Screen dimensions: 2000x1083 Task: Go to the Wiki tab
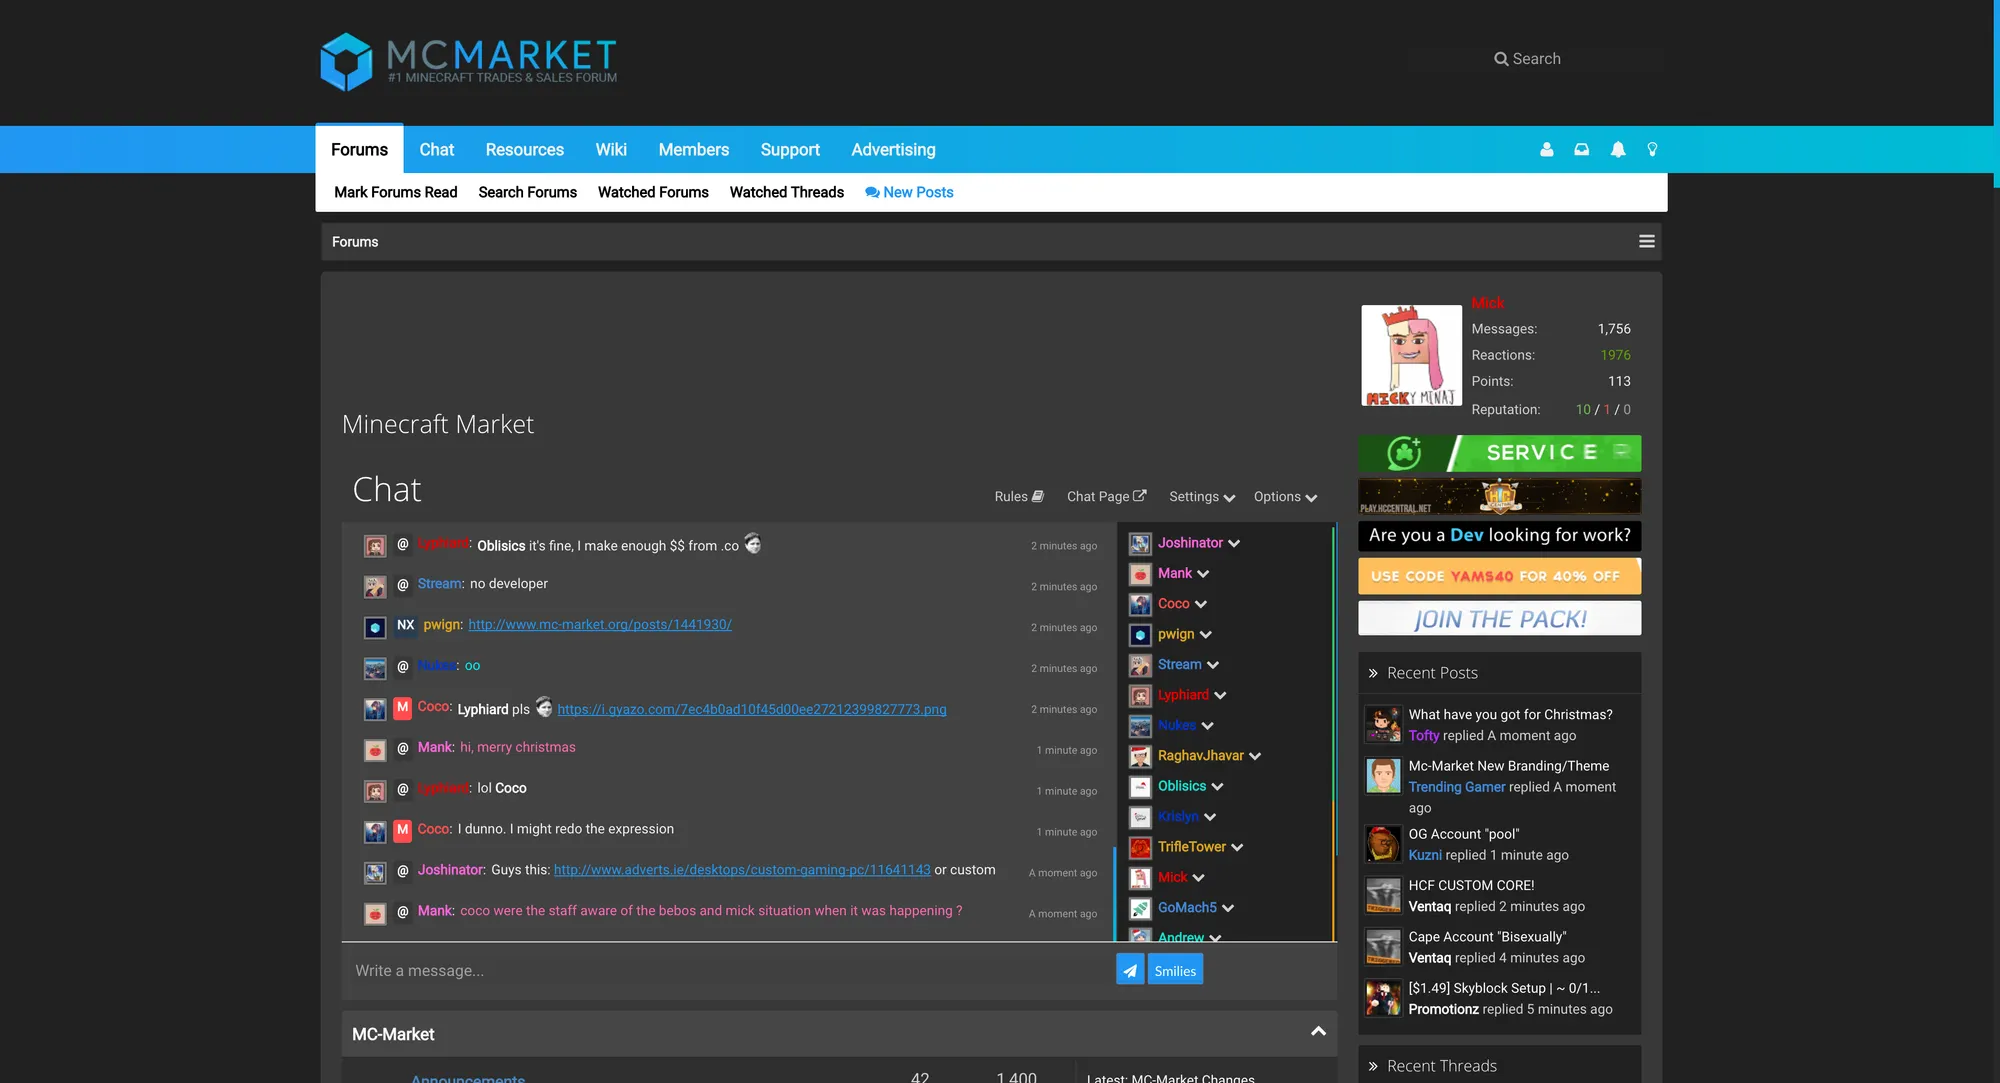pos(611,149)
